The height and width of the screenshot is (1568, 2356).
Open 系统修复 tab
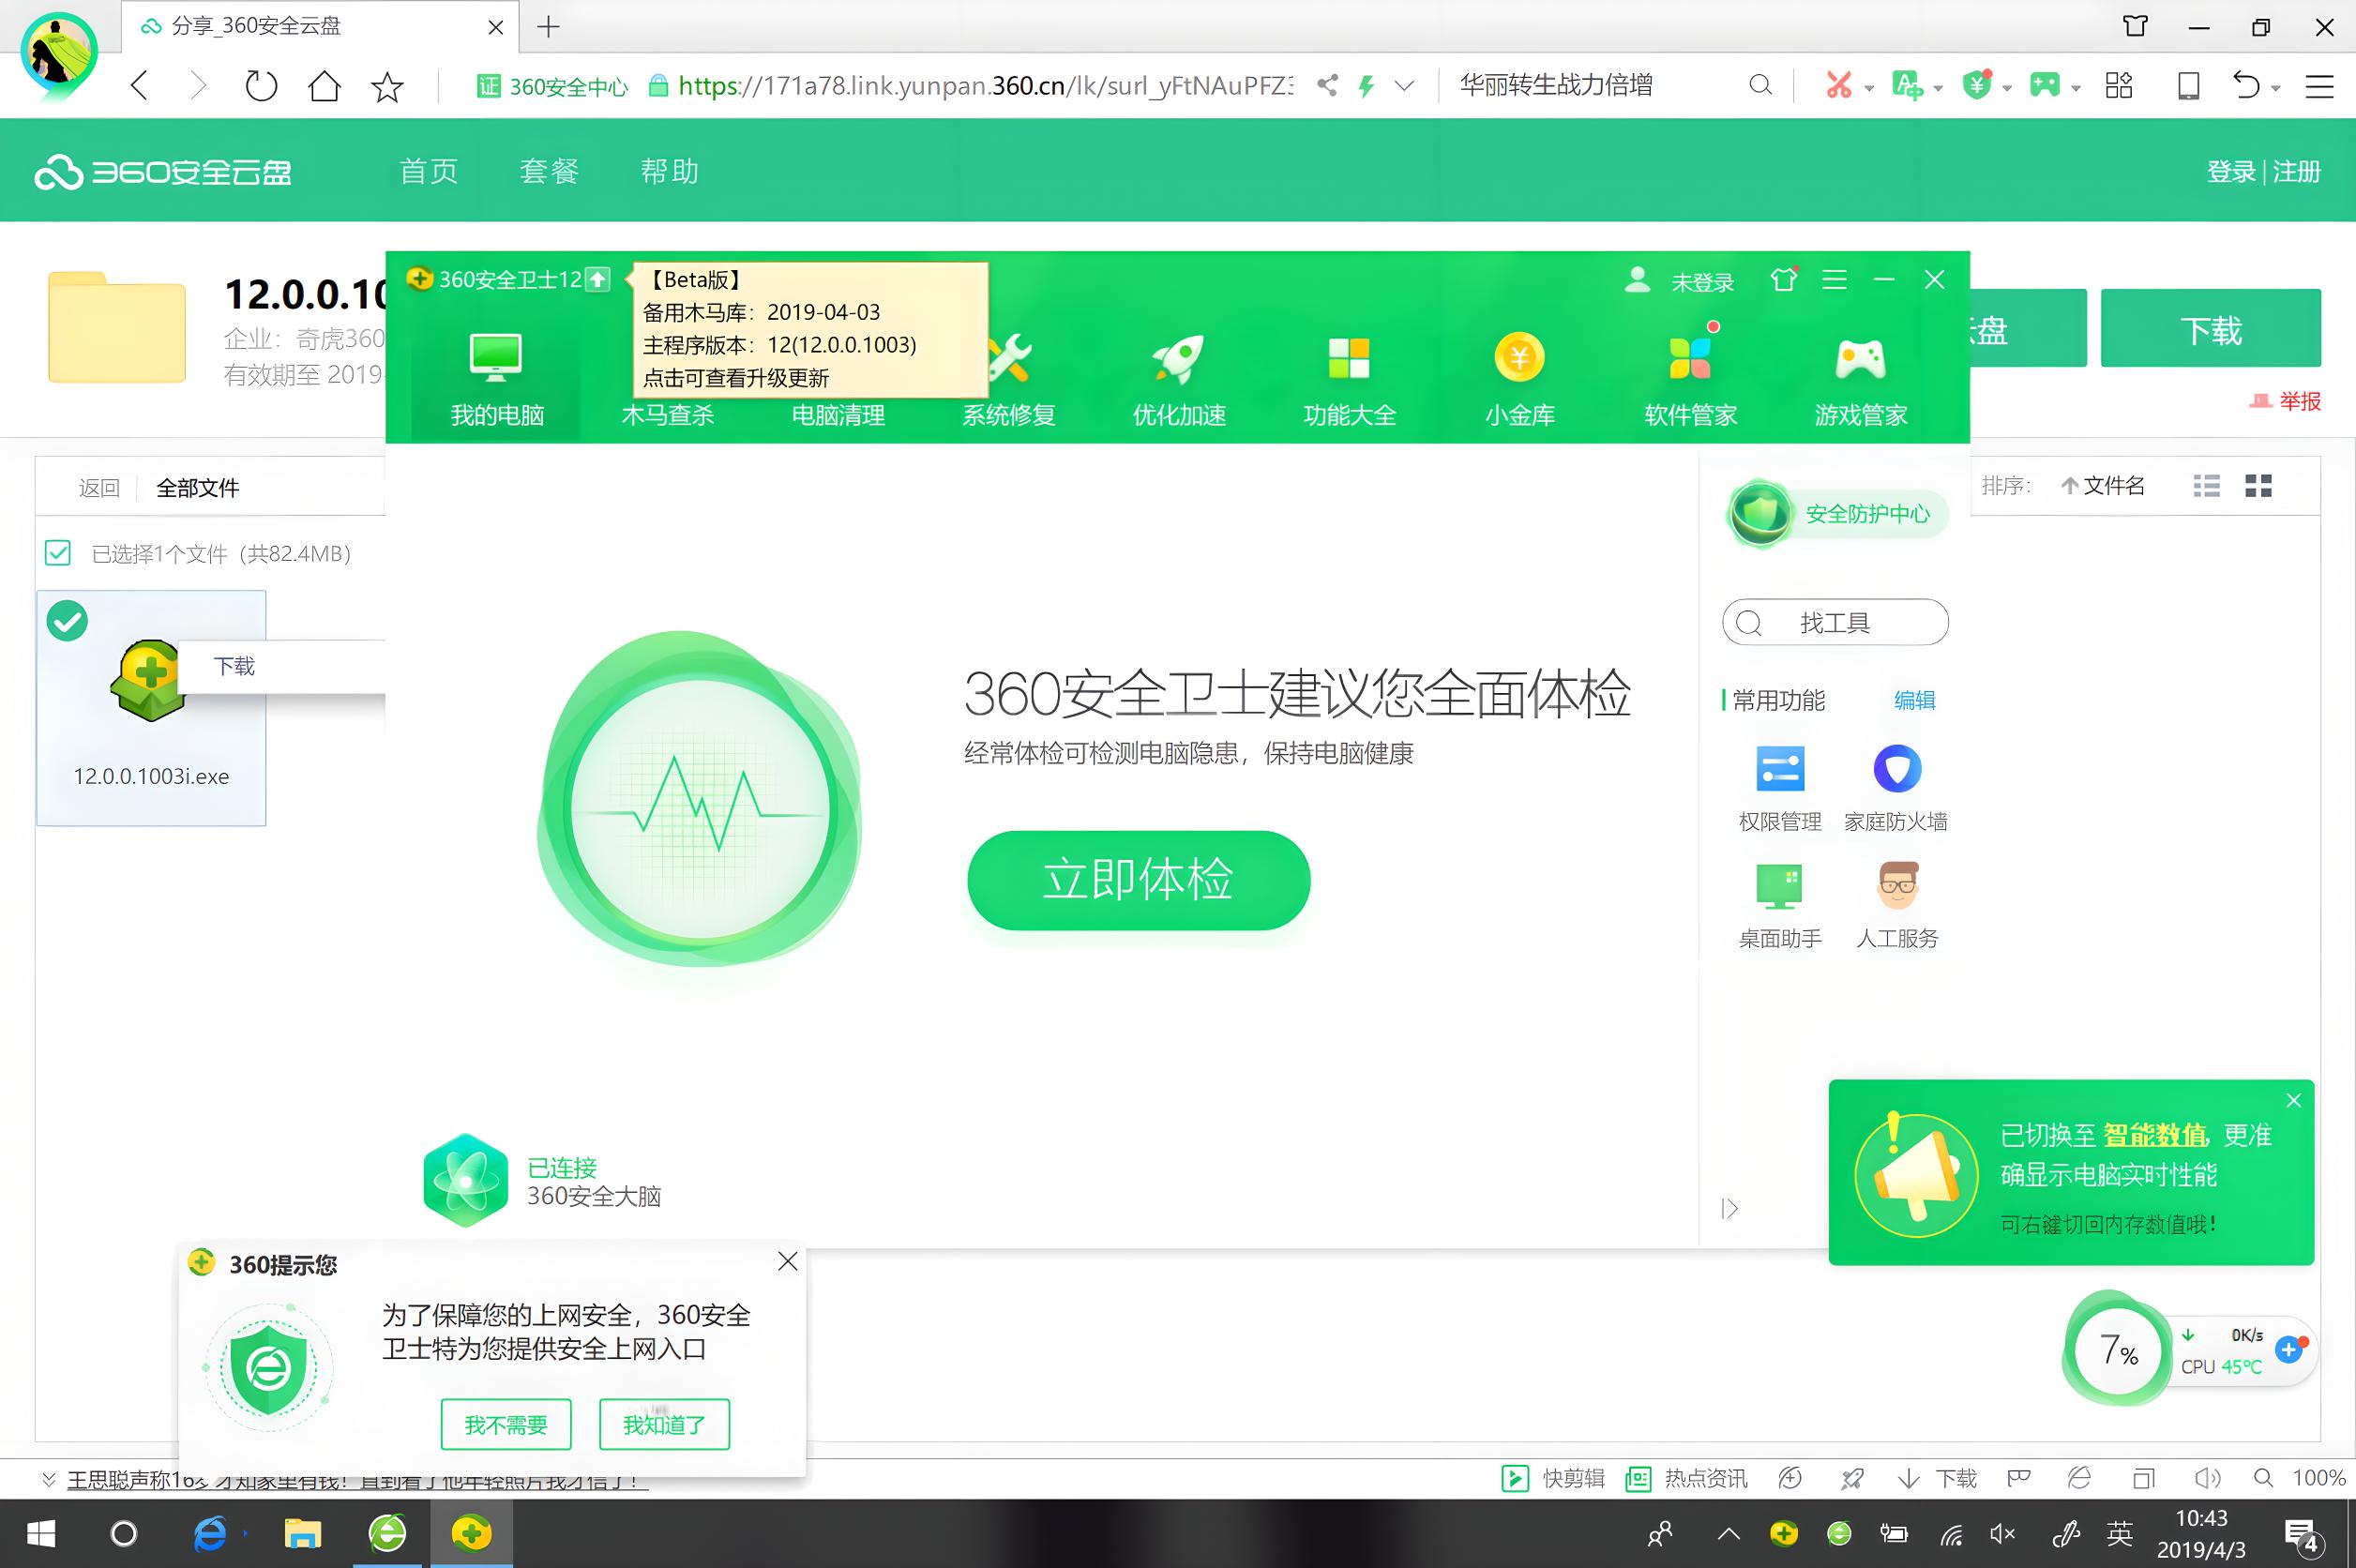click(1008, 414)
